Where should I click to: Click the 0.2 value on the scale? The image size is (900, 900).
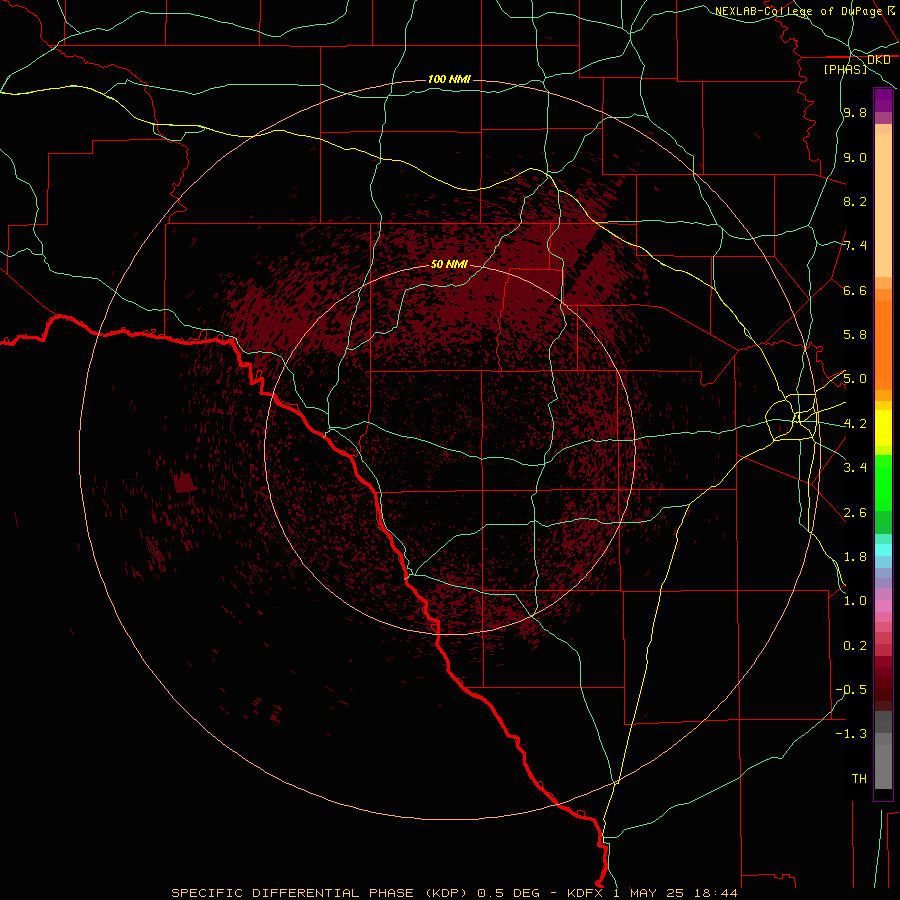point(855,646)
